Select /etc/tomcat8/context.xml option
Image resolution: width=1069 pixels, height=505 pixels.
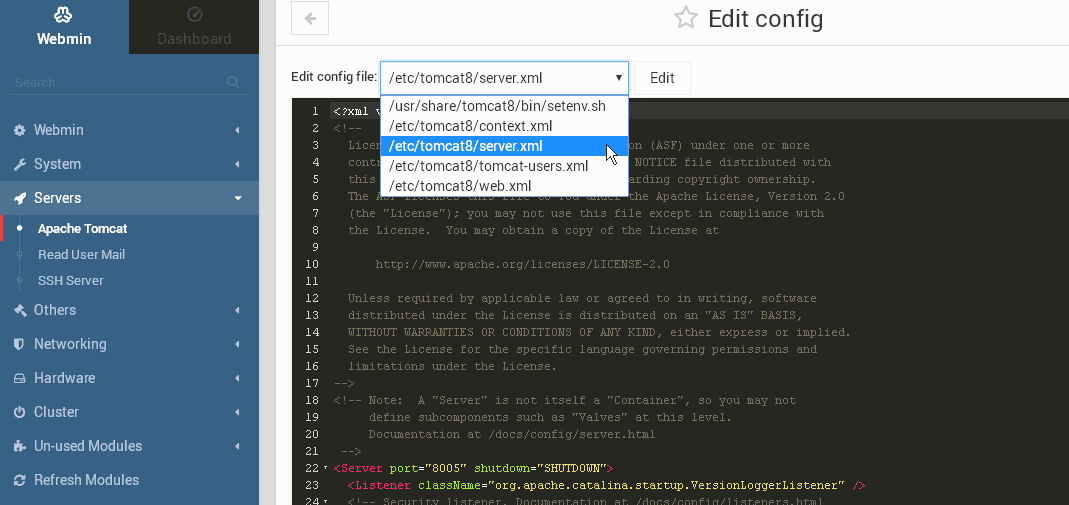505,126
